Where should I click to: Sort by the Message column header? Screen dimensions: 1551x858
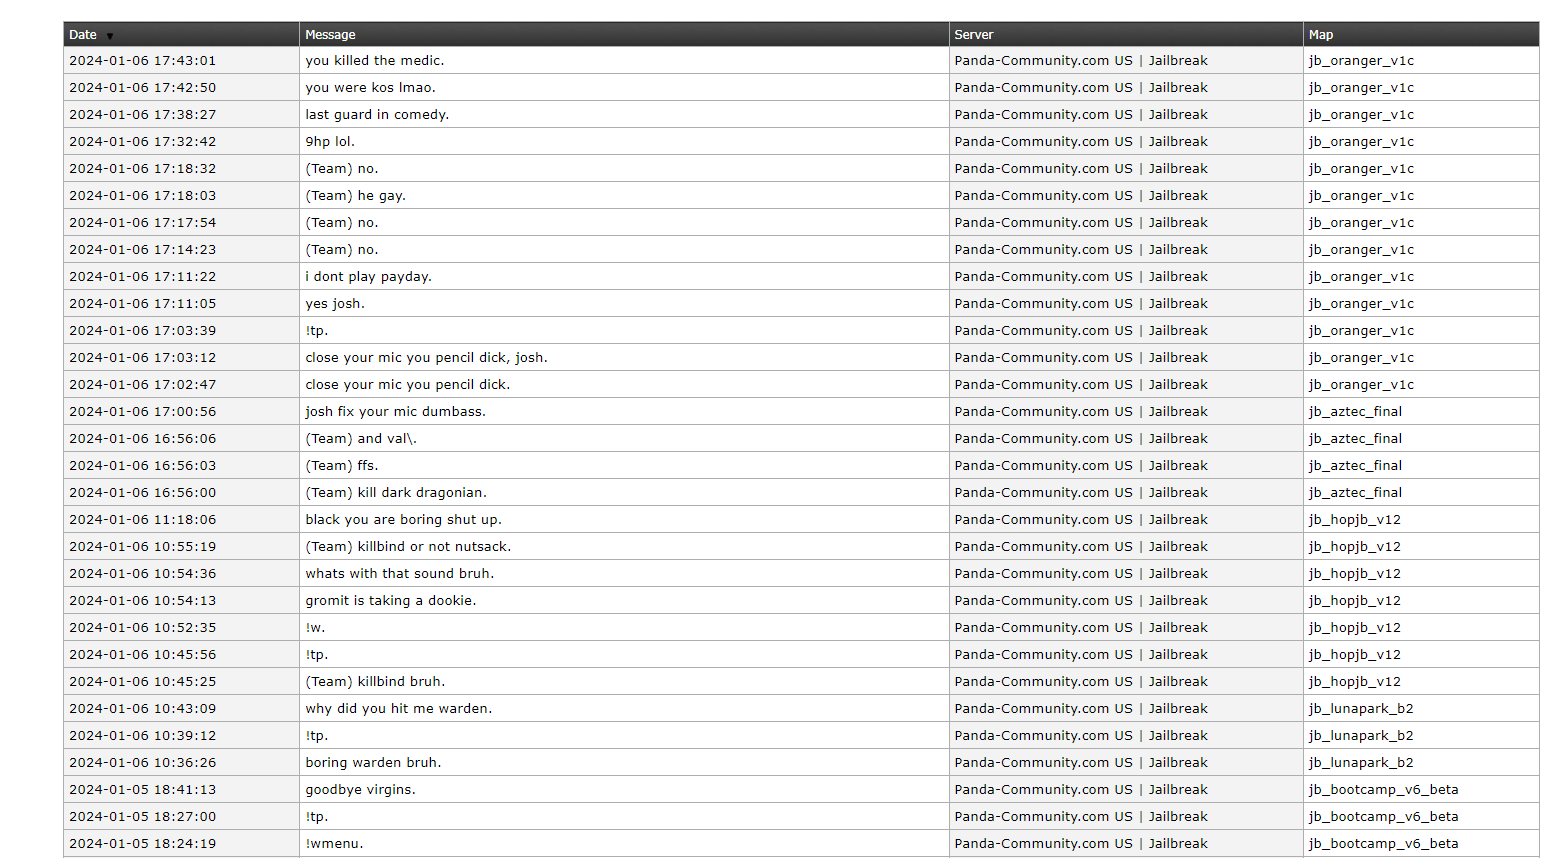(331, 35)
